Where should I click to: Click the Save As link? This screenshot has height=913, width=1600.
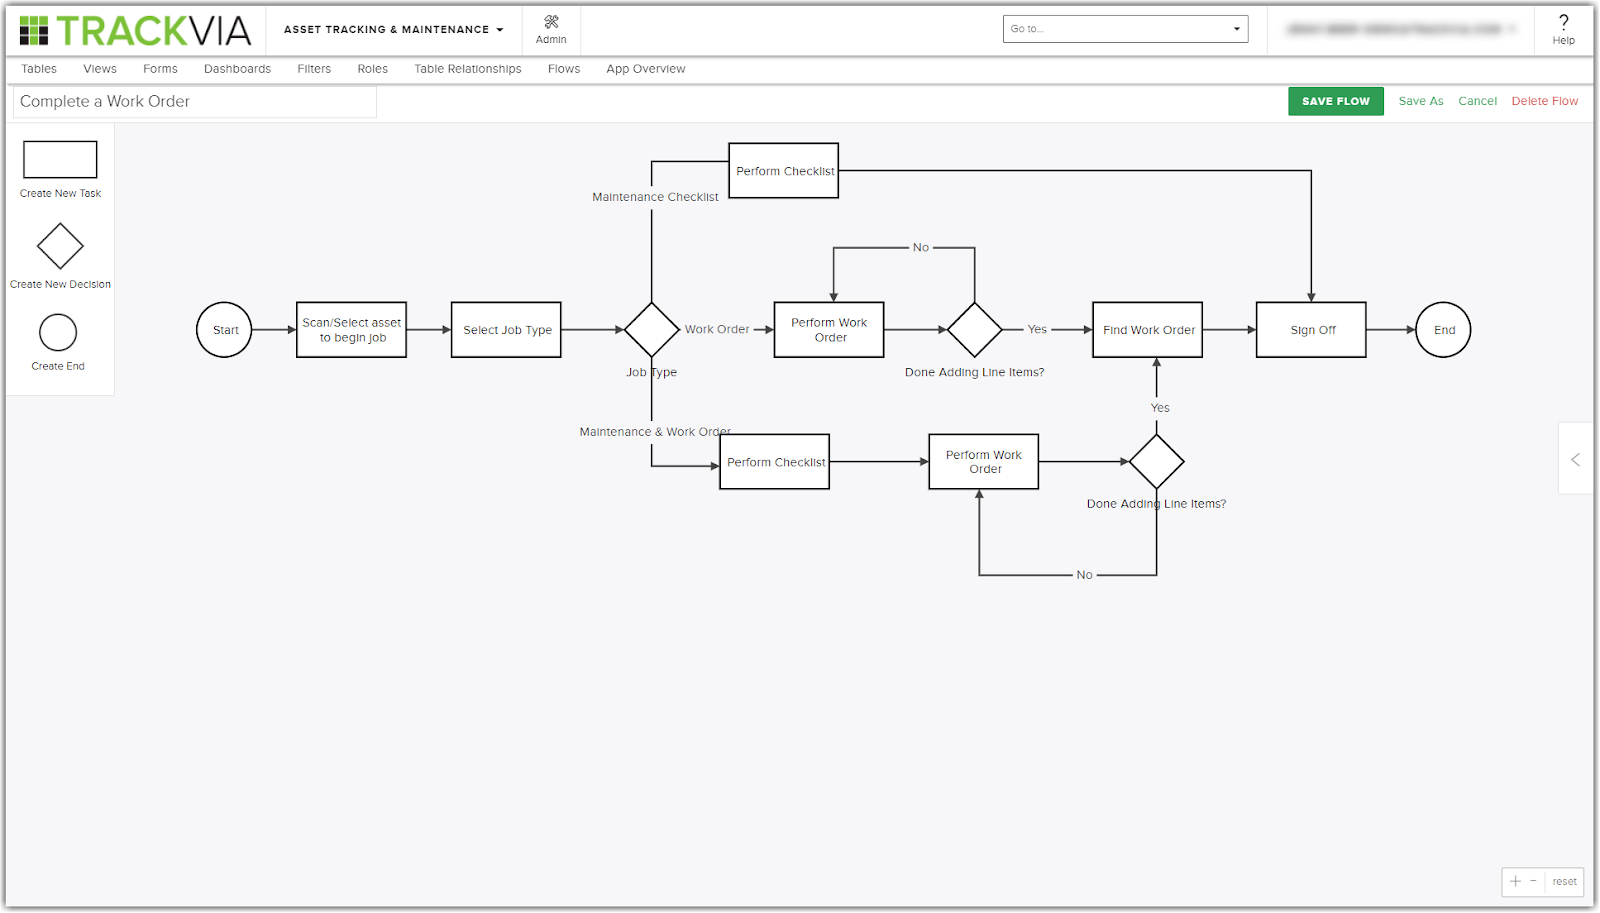coord(1421,101)
